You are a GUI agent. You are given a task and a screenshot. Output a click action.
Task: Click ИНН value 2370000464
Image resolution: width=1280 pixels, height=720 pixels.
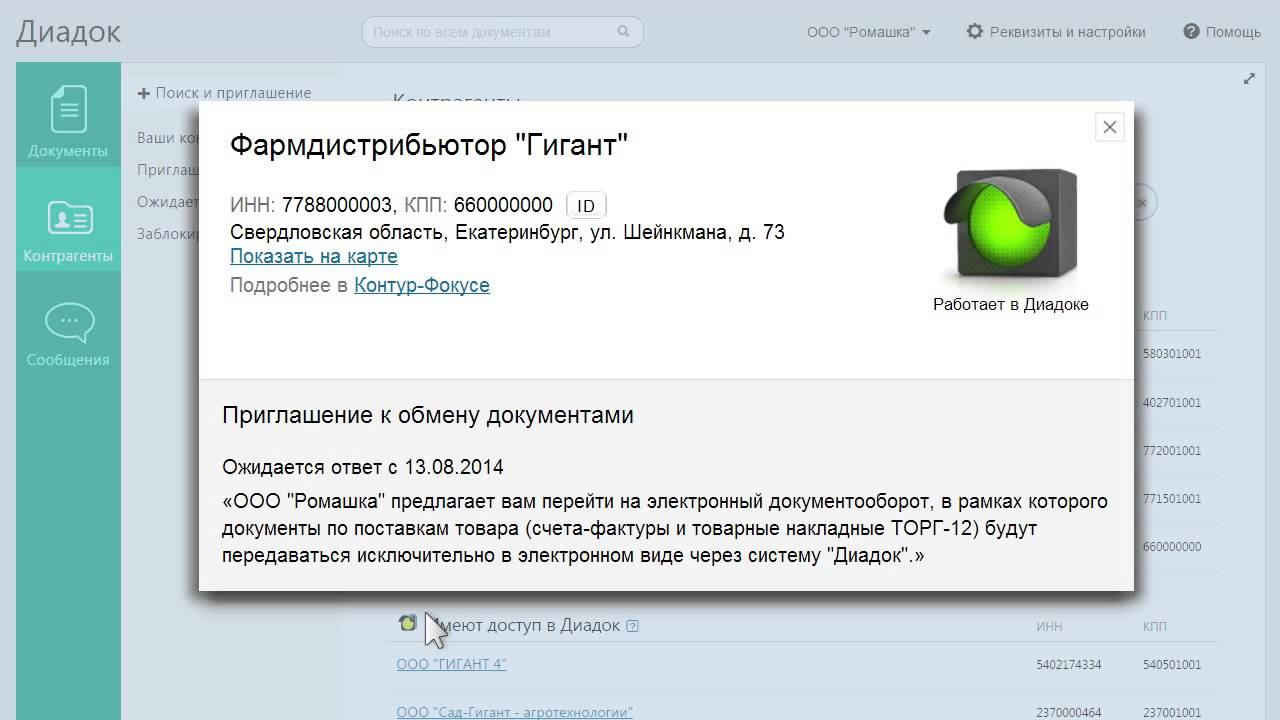point(1069,713)
